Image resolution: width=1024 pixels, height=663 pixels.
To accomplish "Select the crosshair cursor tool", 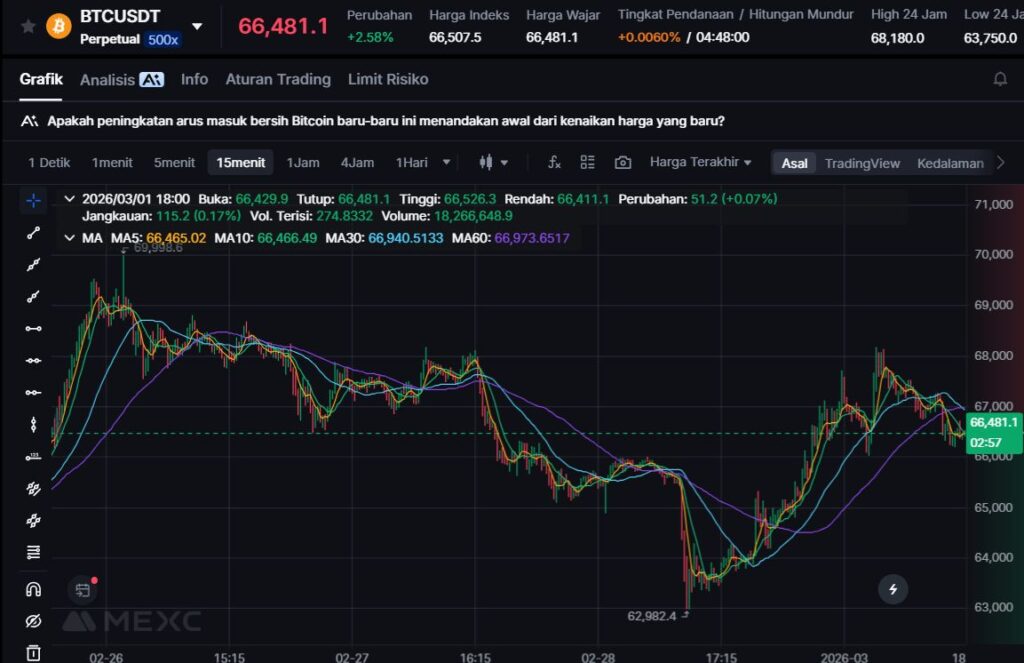I will (x=33, y=200).
